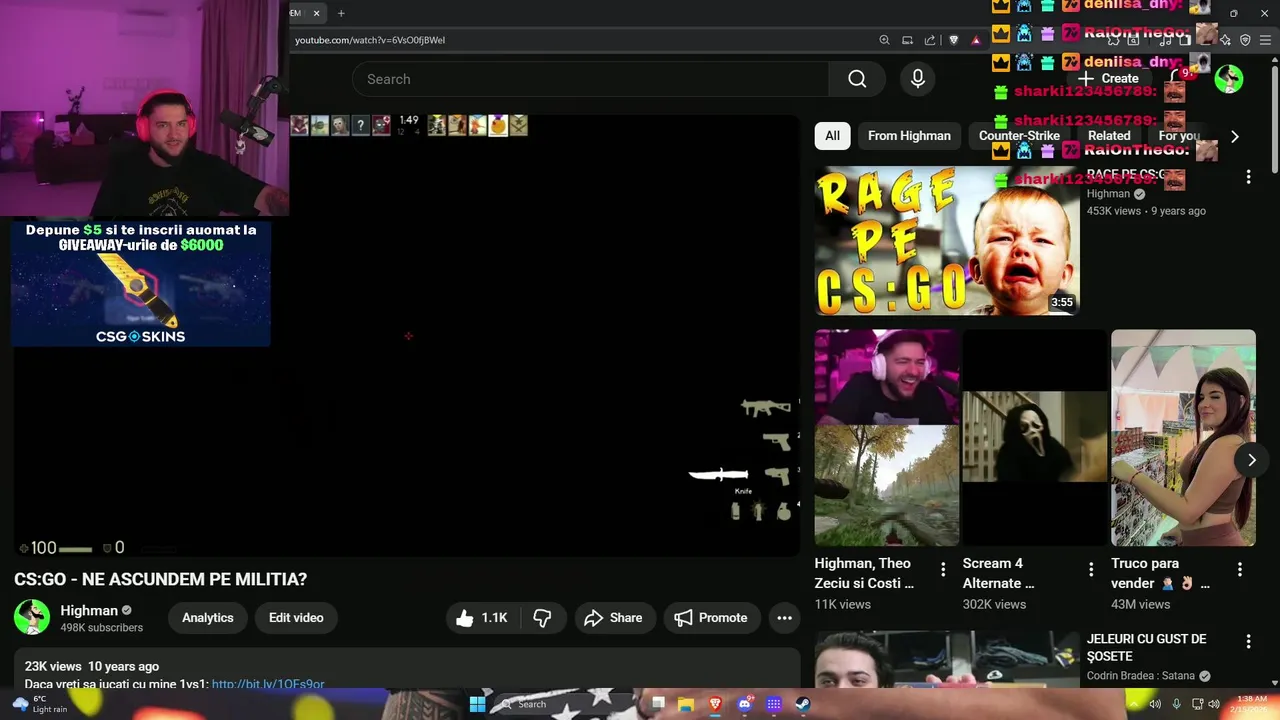This screenshot has height=720, width=1280.
Task: Open the Highman, Theo Zeciu si Costi short
Action: click(x=887, y=438)
